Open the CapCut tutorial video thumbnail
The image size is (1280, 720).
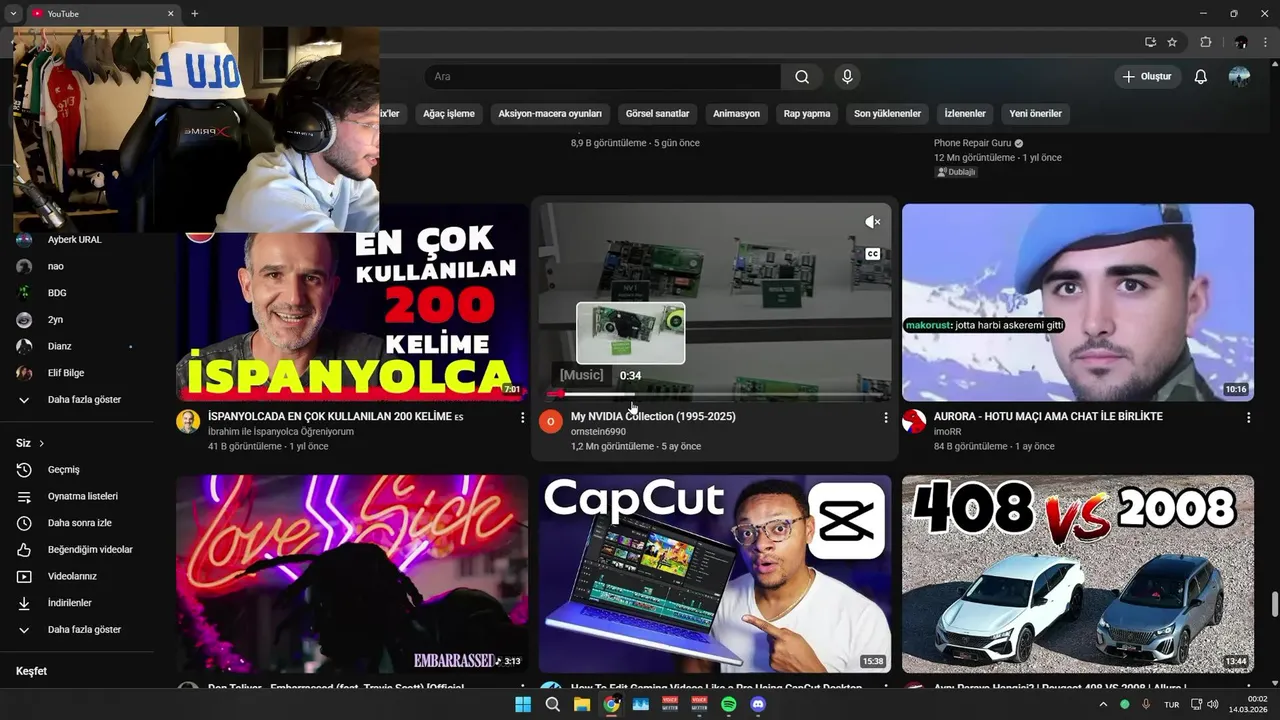[715, 574]
